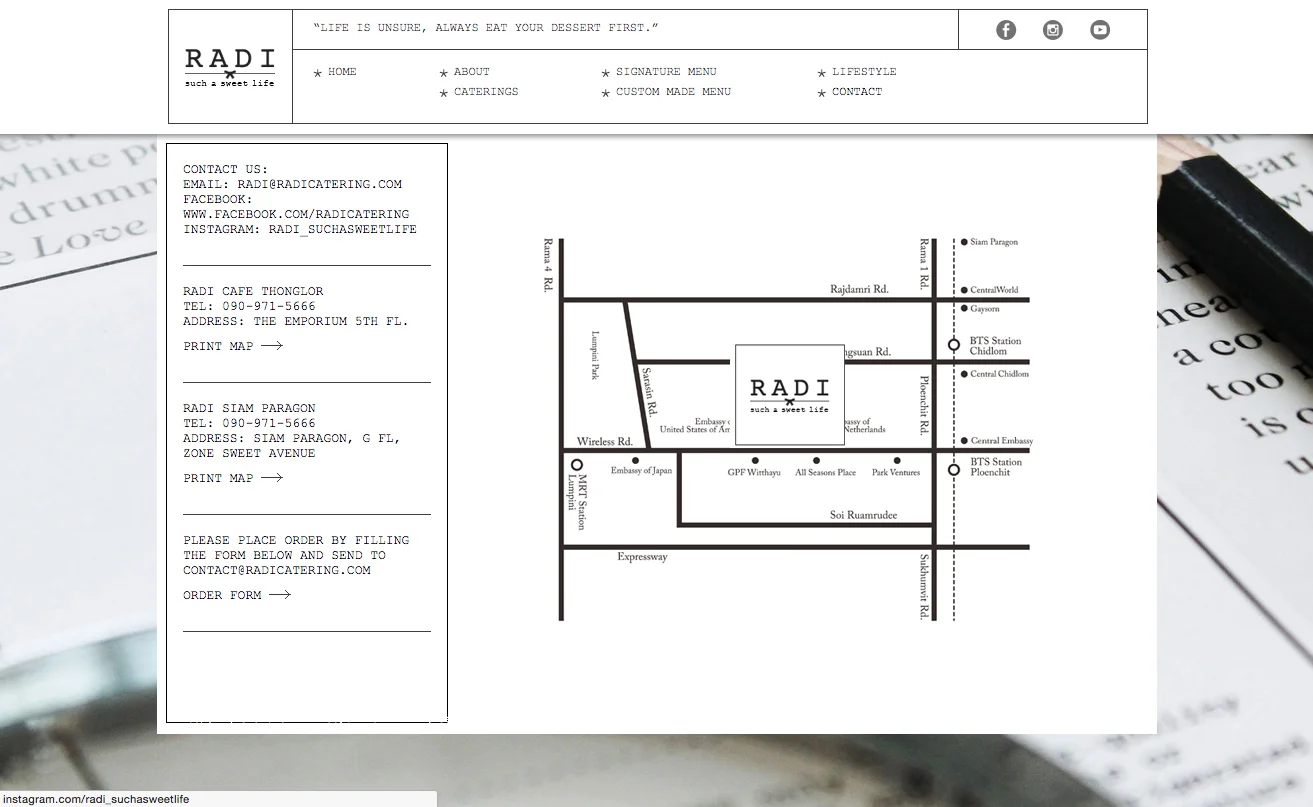Viewport: 1313px width, 807px height.
Task: Navigate to the Lifestyle page
Action: point(864,72)
